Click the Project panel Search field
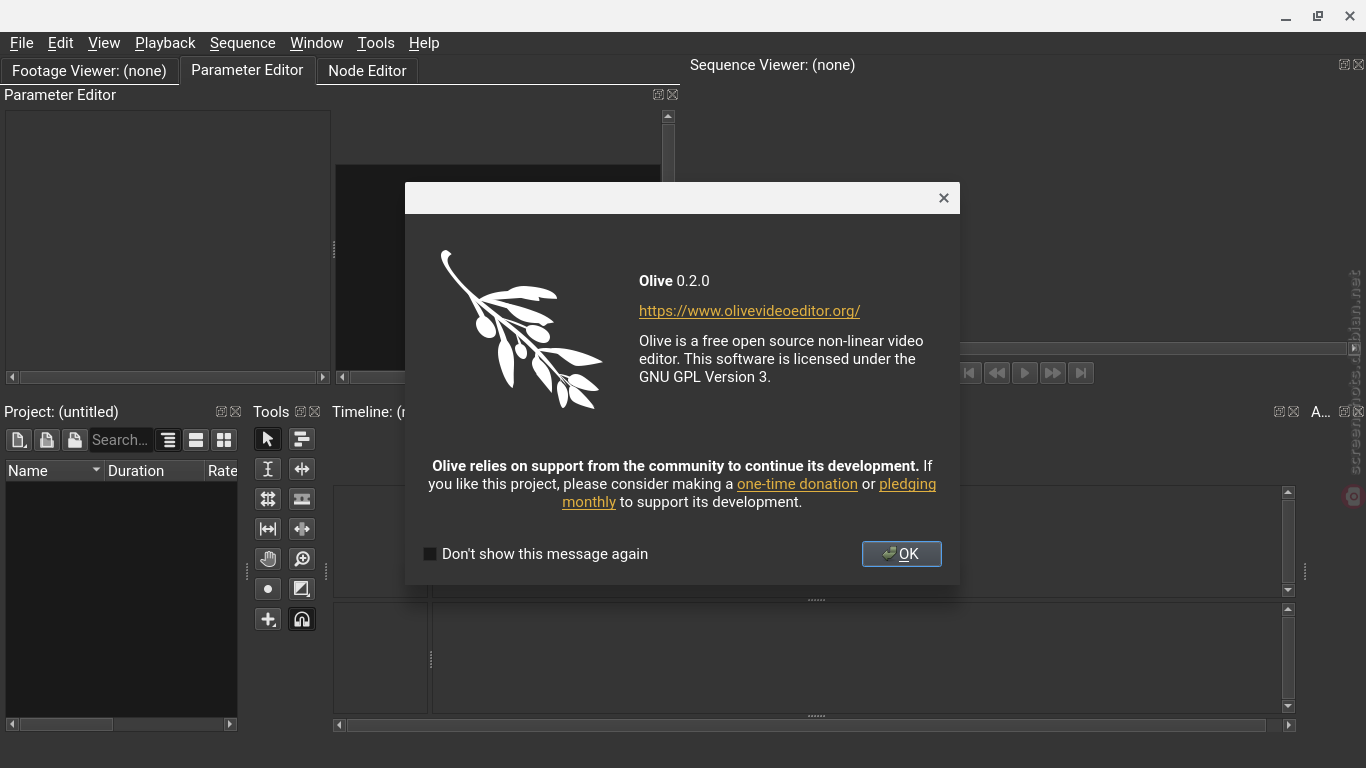Screen dimensions: 1366x768 tap(121, 440)
